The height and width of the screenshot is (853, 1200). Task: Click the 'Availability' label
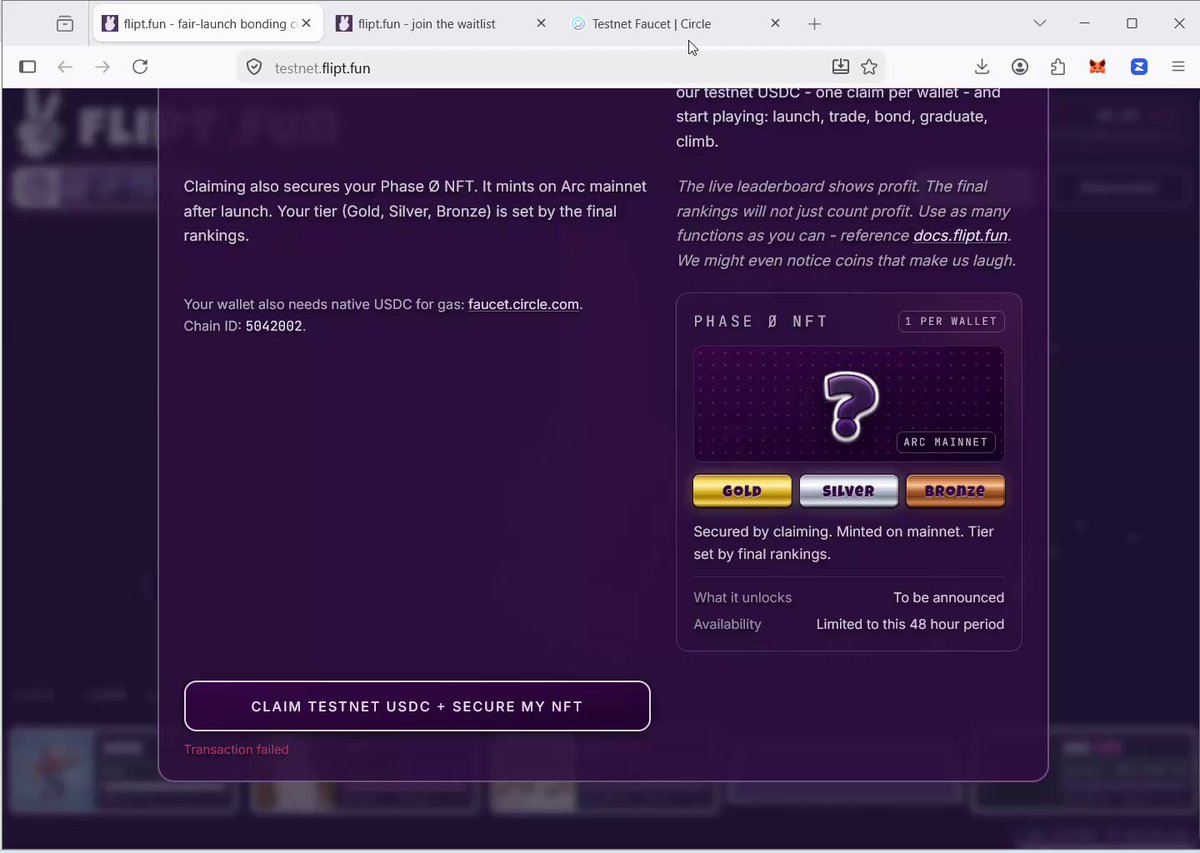pyautogui.click(x=728, y=624)
